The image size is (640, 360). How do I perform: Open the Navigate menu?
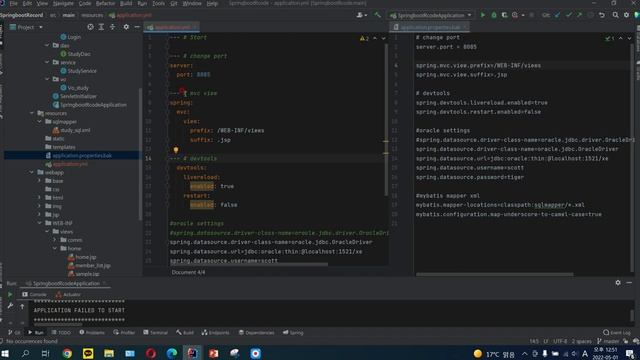click(63, 3)
